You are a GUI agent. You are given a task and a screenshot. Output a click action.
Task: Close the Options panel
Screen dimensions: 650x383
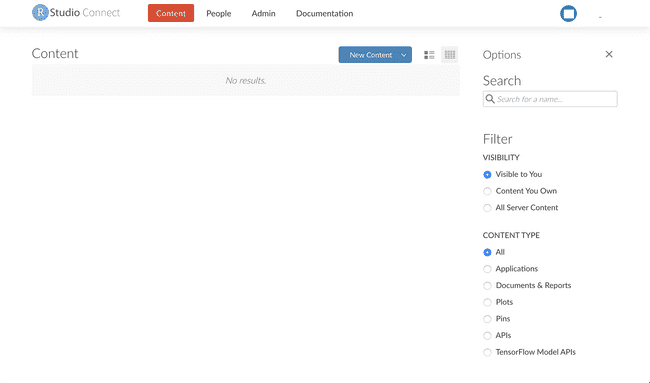pyautogui.click(x=609, y=54)
